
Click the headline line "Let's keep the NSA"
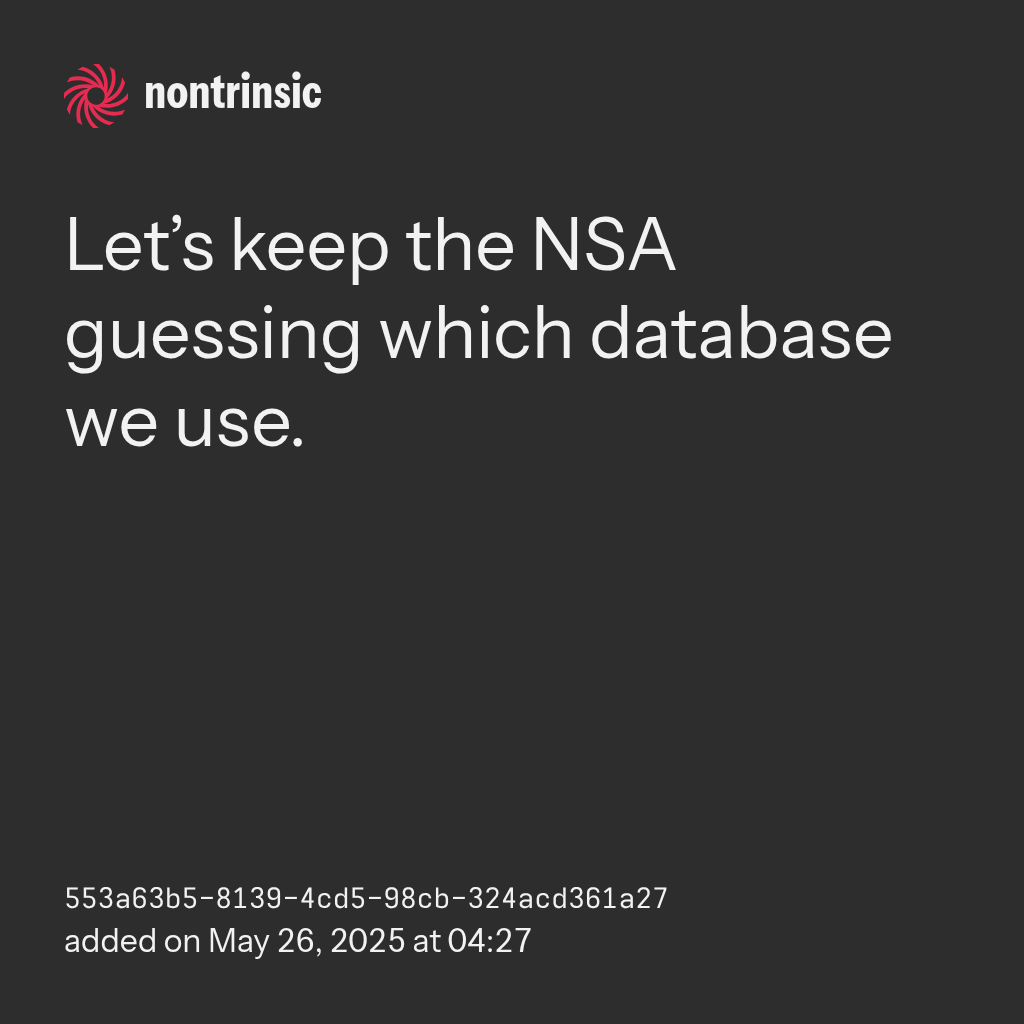point(371,247)
